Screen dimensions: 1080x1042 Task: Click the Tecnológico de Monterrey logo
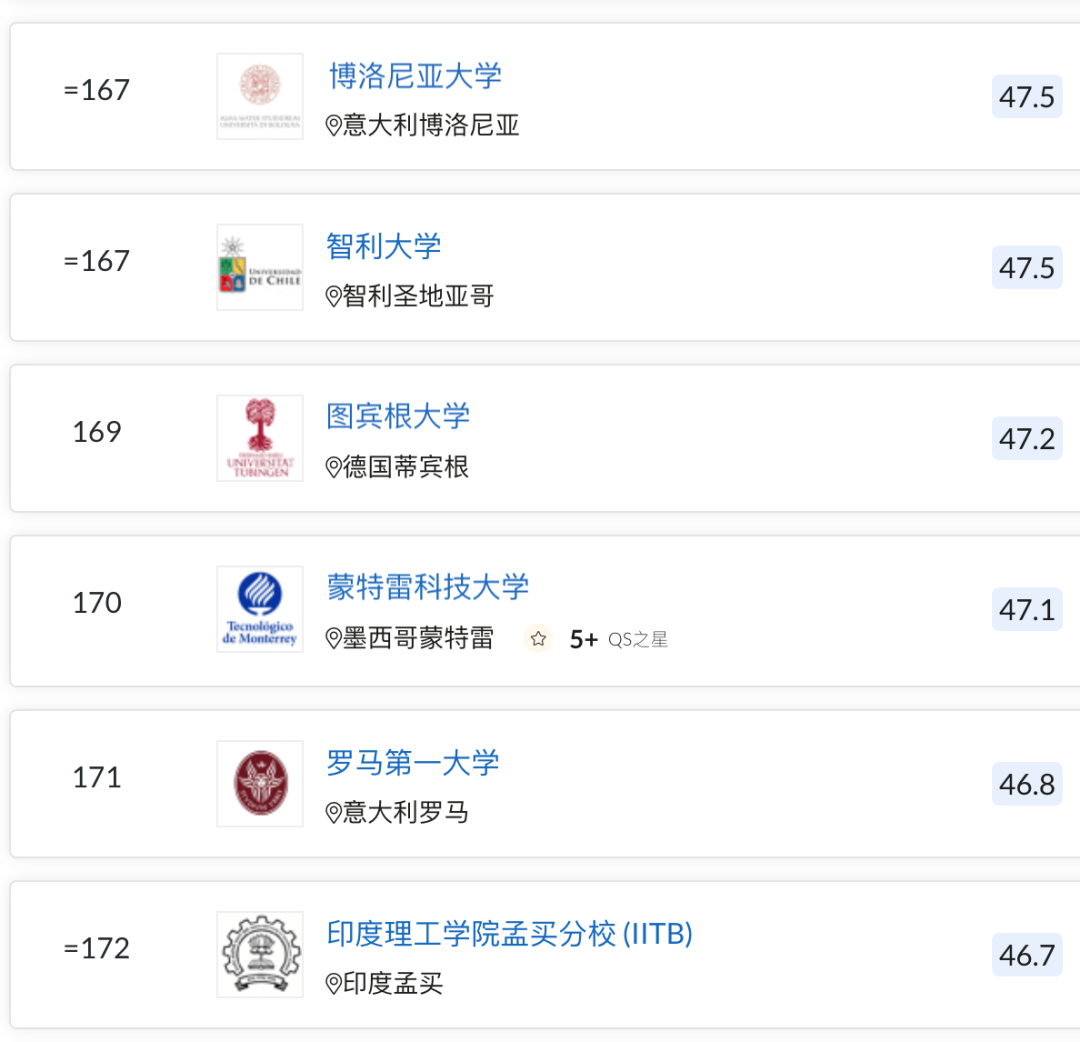[260, 609]
